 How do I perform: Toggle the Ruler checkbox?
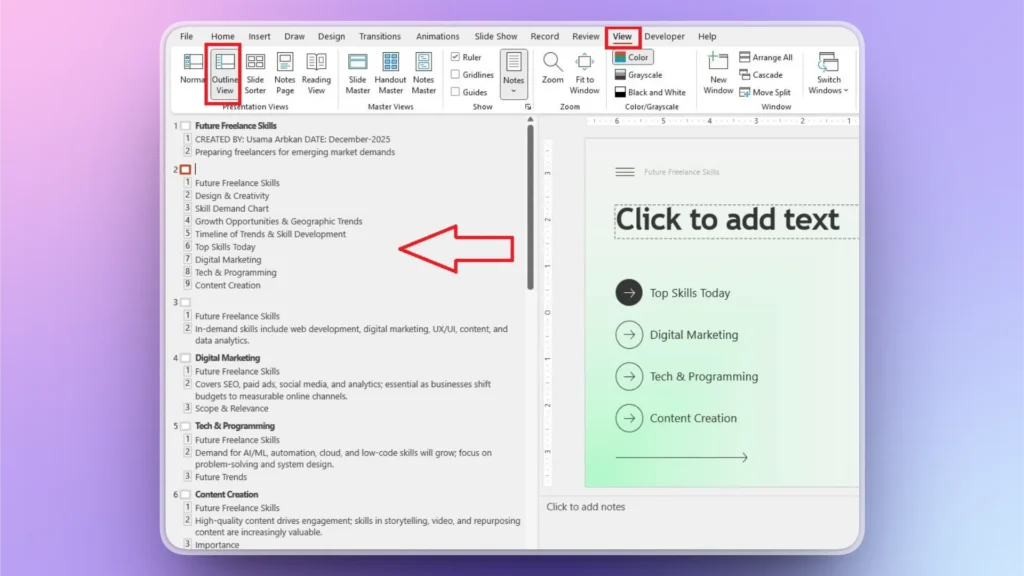458,57
